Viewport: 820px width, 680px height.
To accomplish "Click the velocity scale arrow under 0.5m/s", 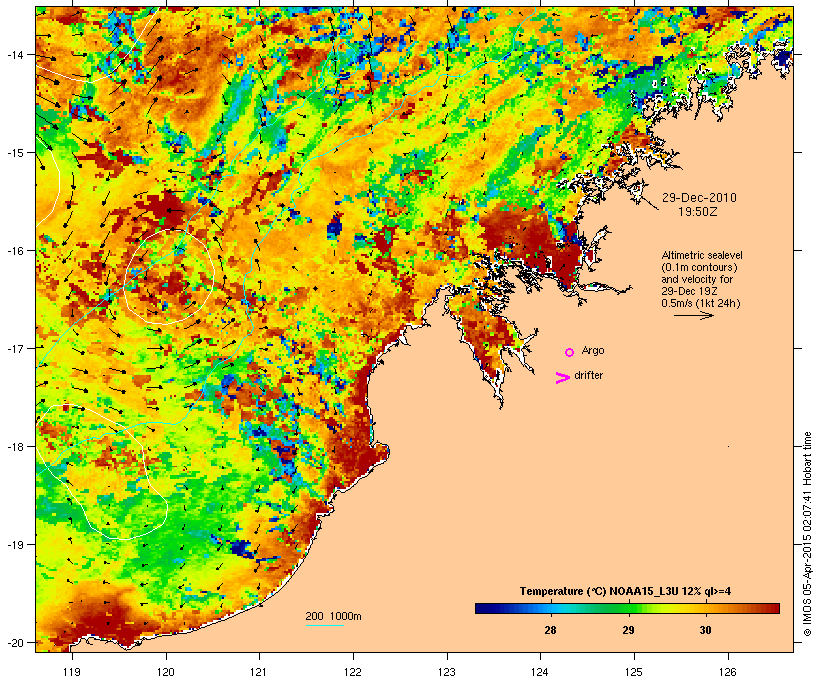I will [x=693, y=315].
